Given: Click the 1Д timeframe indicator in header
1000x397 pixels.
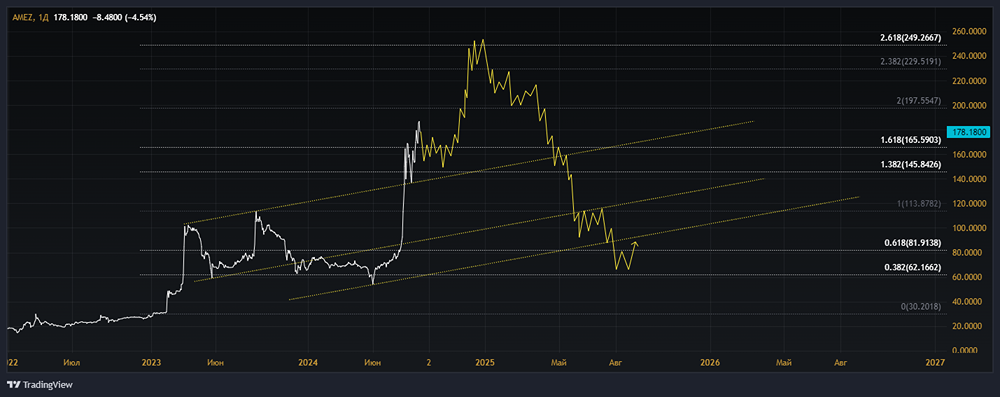Looking at the screenshot, I should pyautogui.click(x=43, y=18).
